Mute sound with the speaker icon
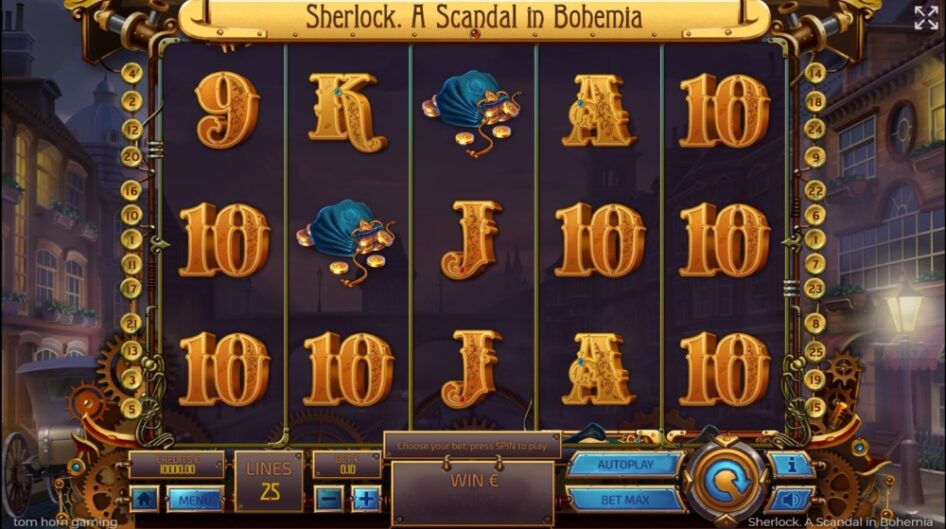946x529 pixels. (x=791, y=499)
